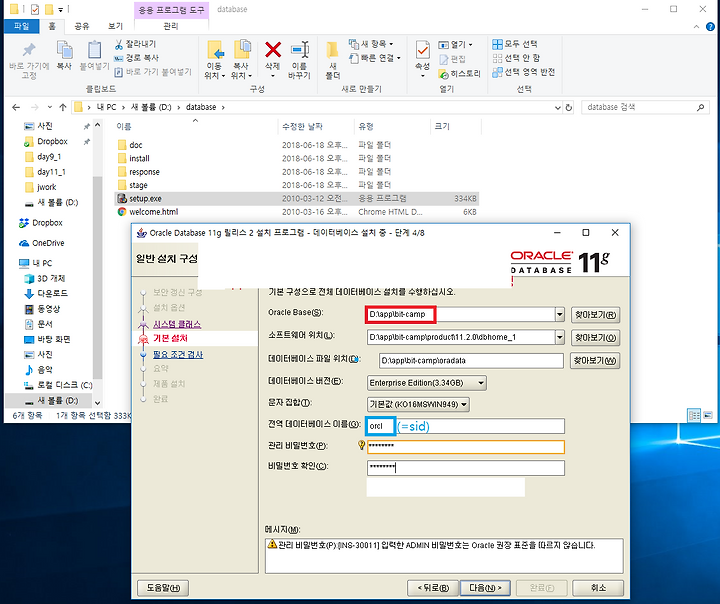Expand software location dropdown arrow
Viewport: 720px width, 604px height.
pyautogui.click(x=559, y=337)
